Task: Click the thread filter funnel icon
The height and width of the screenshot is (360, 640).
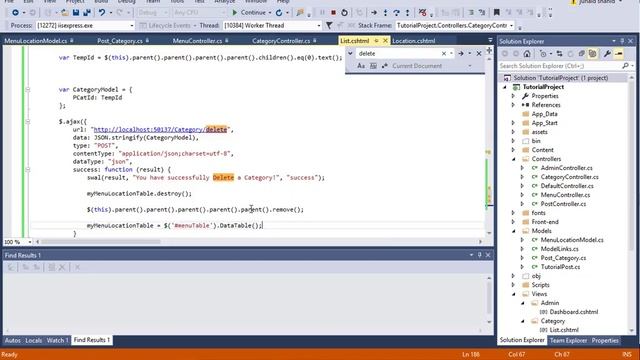Action: [x=329, y=25]
